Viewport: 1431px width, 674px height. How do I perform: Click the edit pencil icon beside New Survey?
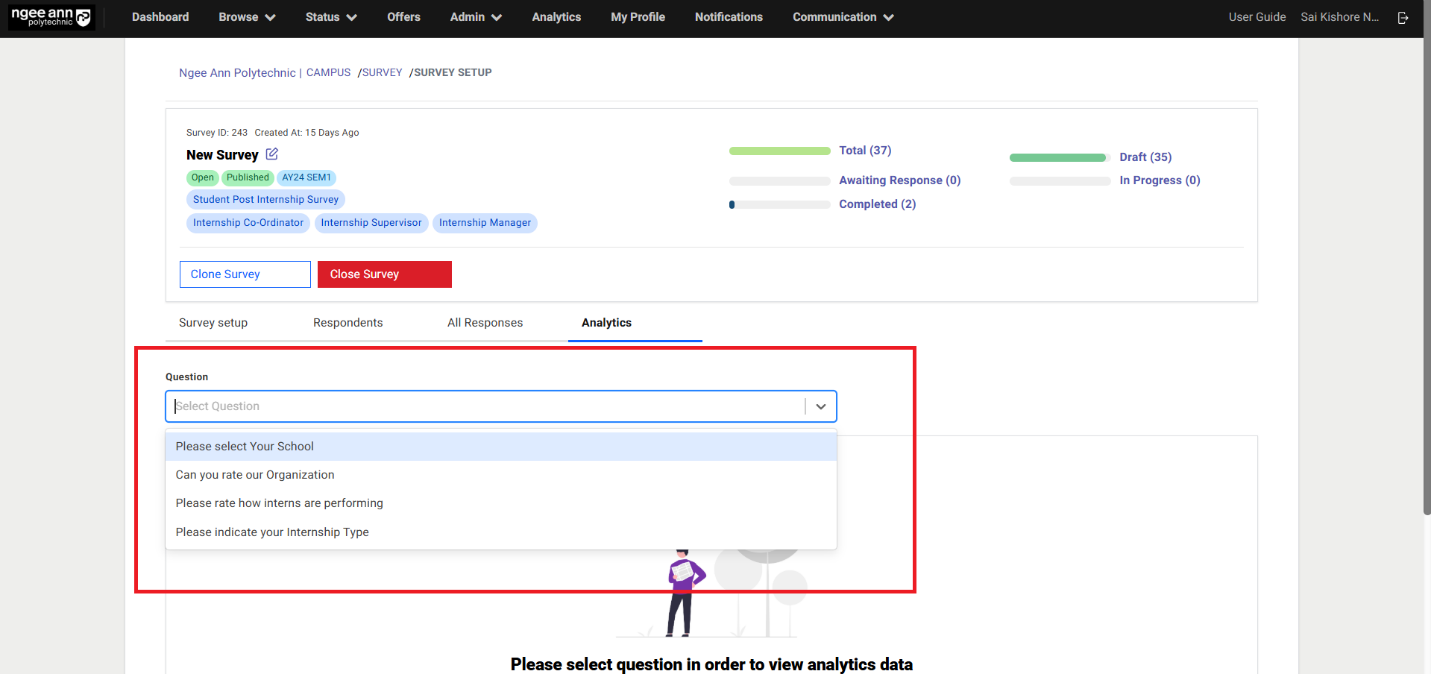point(272,154)
